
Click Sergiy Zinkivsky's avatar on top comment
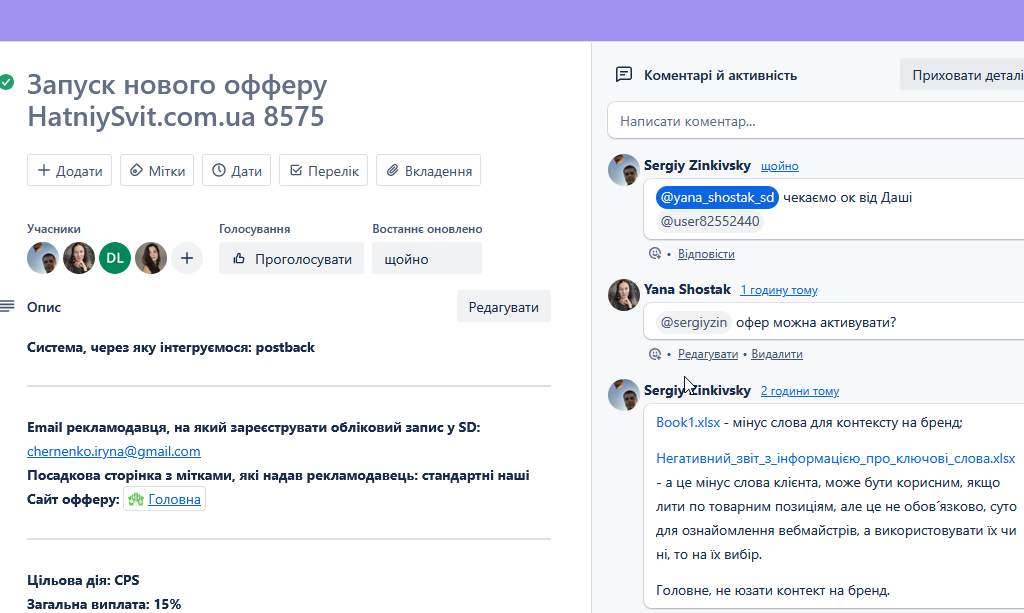624,170
